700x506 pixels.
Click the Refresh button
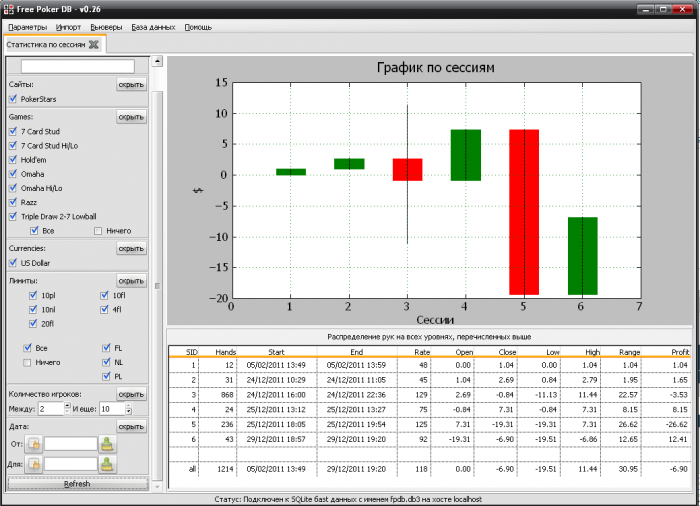(77, 484)
